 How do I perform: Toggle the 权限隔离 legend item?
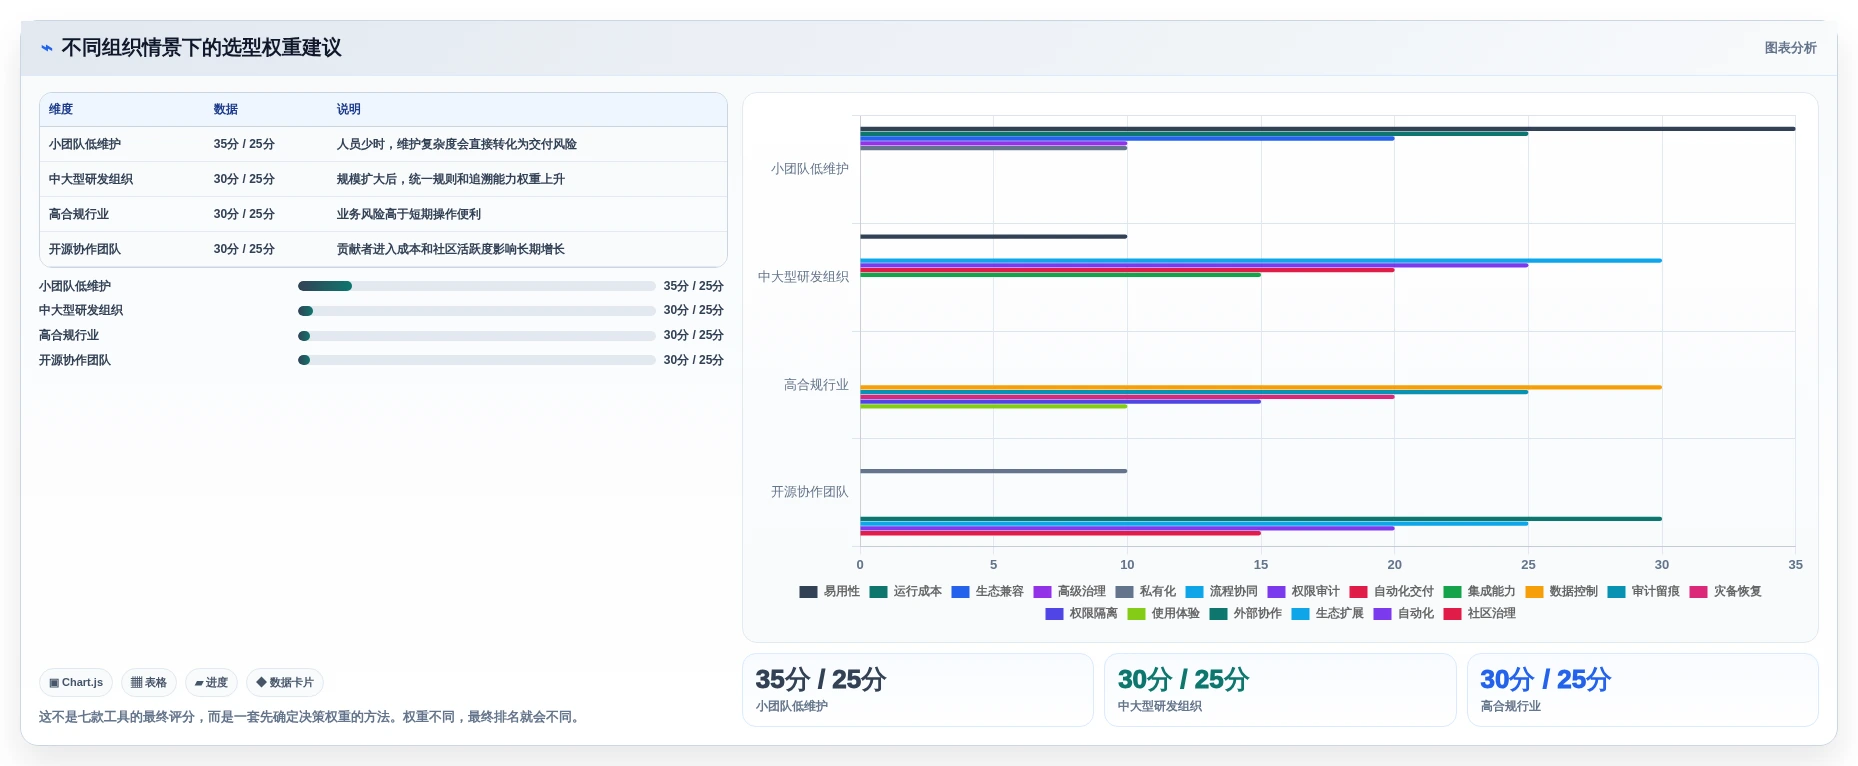[x=1082, y=613]
